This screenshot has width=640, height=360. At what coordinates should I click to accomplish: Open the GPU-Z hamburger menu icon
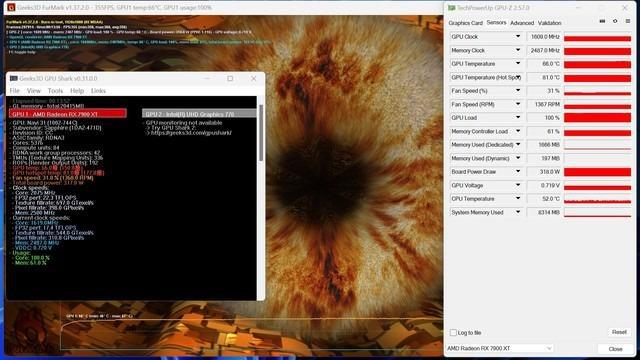click(x=628, y=21)
